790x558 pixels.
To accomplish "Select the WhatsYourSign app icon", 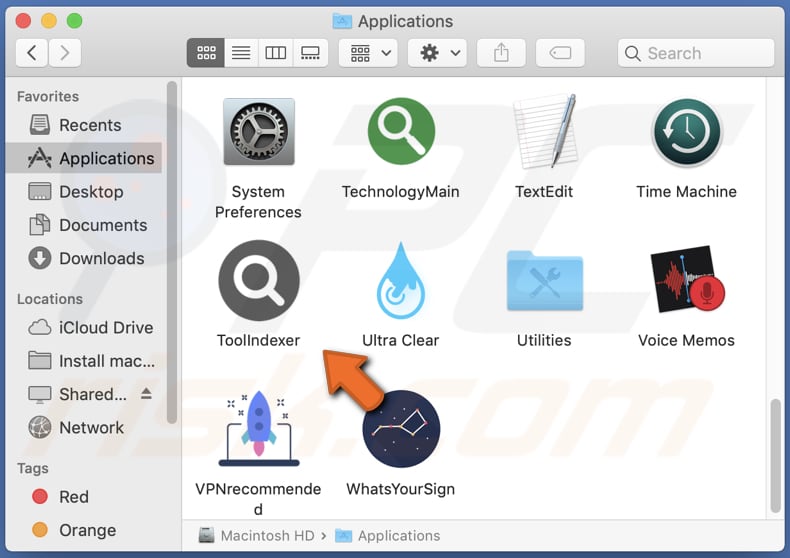I will [x=401, y=429].
